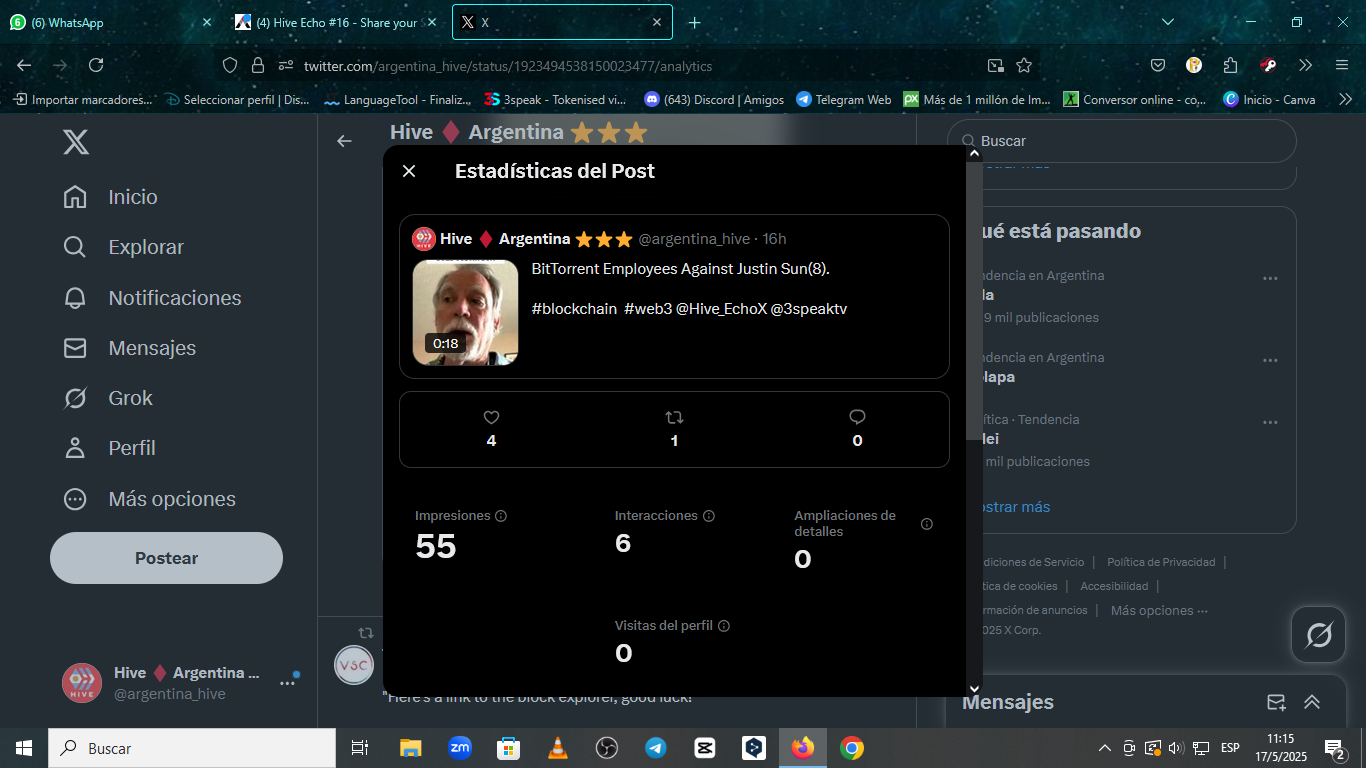Open the post video thumbnail
1366x768 pixels.
[466, 313]
